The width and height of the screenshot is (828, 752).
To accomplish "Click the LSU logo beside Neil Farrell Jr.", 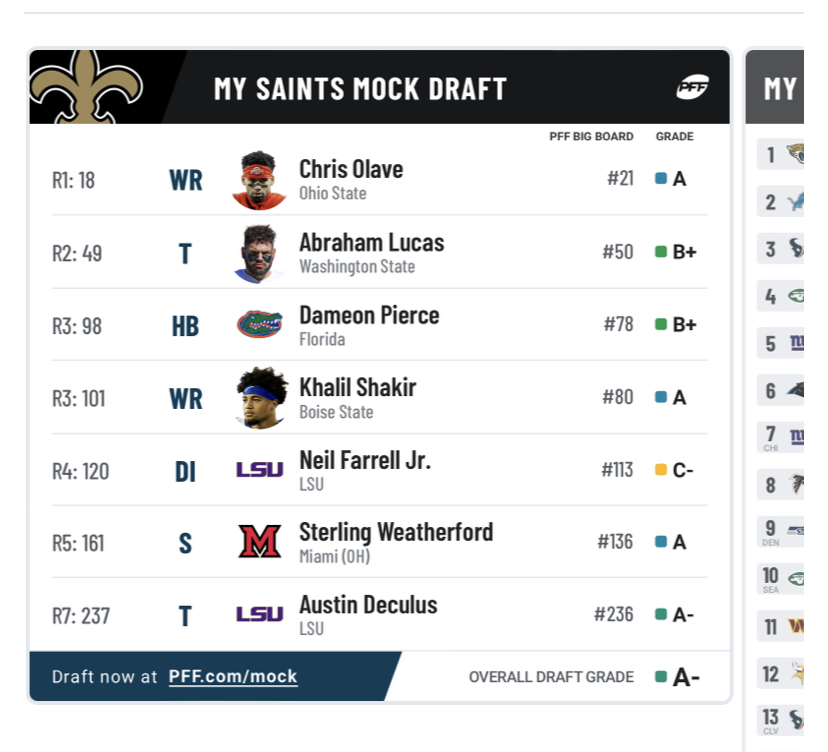I will pos(259,469).
